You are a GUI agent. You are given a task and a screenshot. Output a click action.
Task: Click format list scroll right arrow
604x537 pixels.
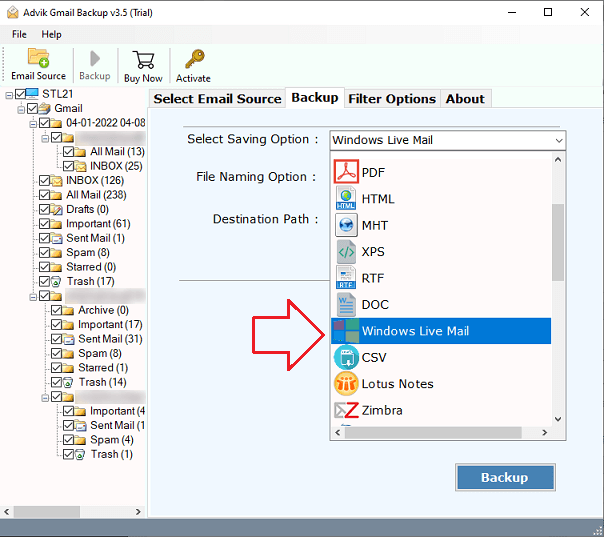(545, 433)
